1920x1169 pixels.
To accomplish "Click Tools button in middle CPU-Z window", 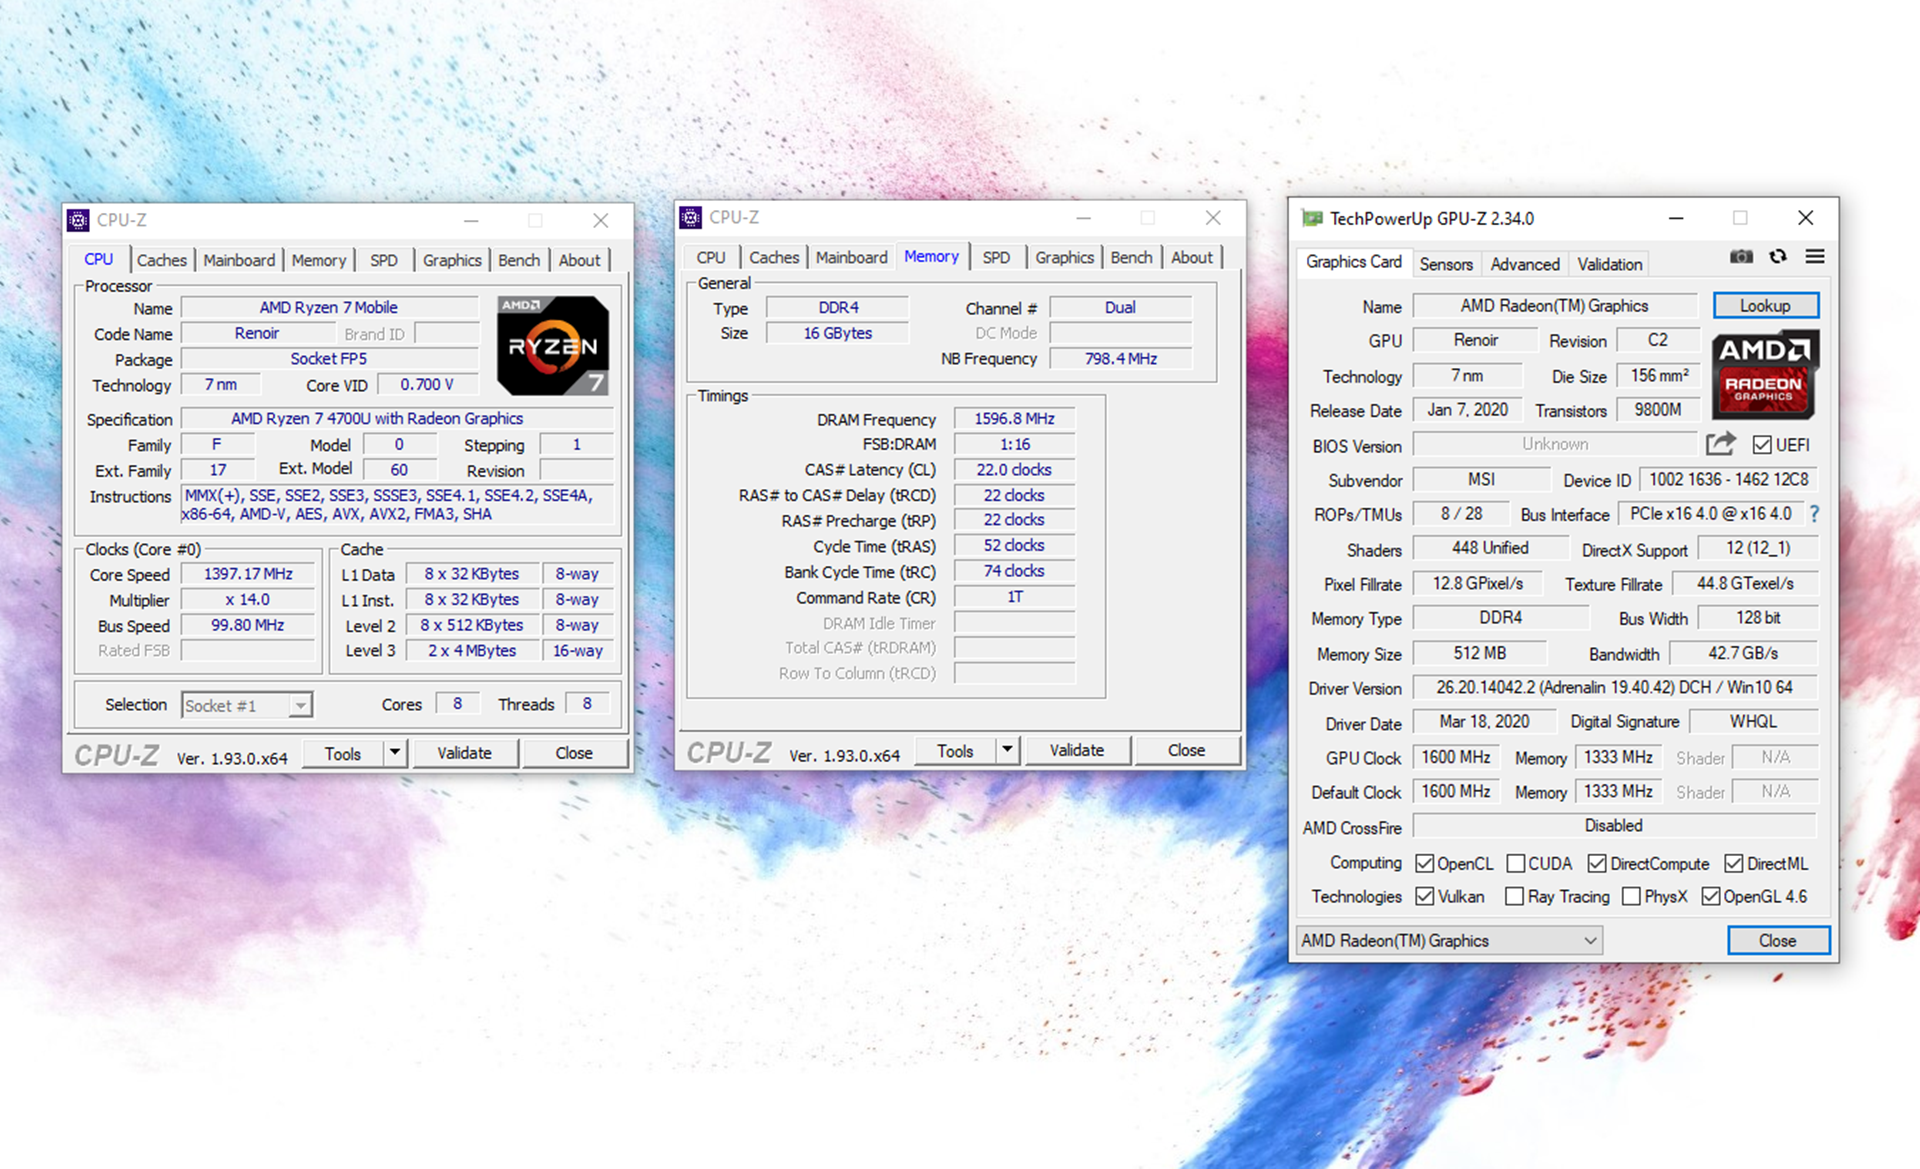I will tap(955, 750).
